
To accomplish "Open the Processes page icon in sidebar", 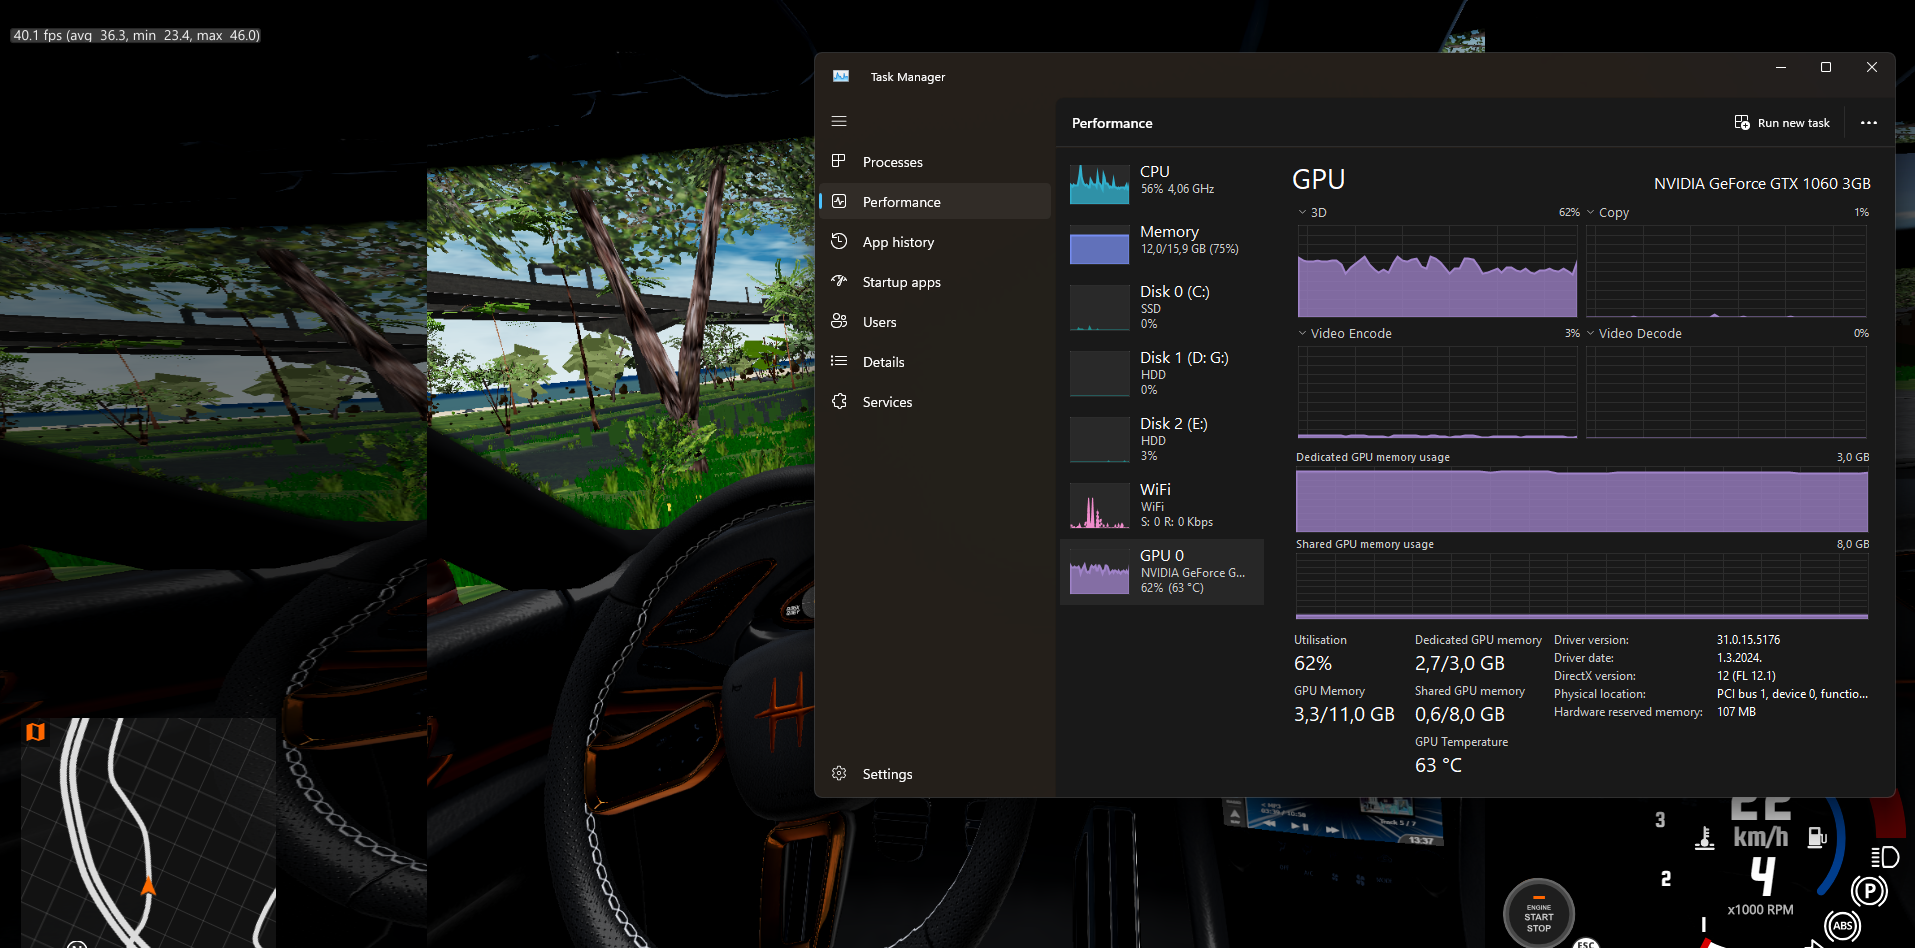I will coord(839,161).
